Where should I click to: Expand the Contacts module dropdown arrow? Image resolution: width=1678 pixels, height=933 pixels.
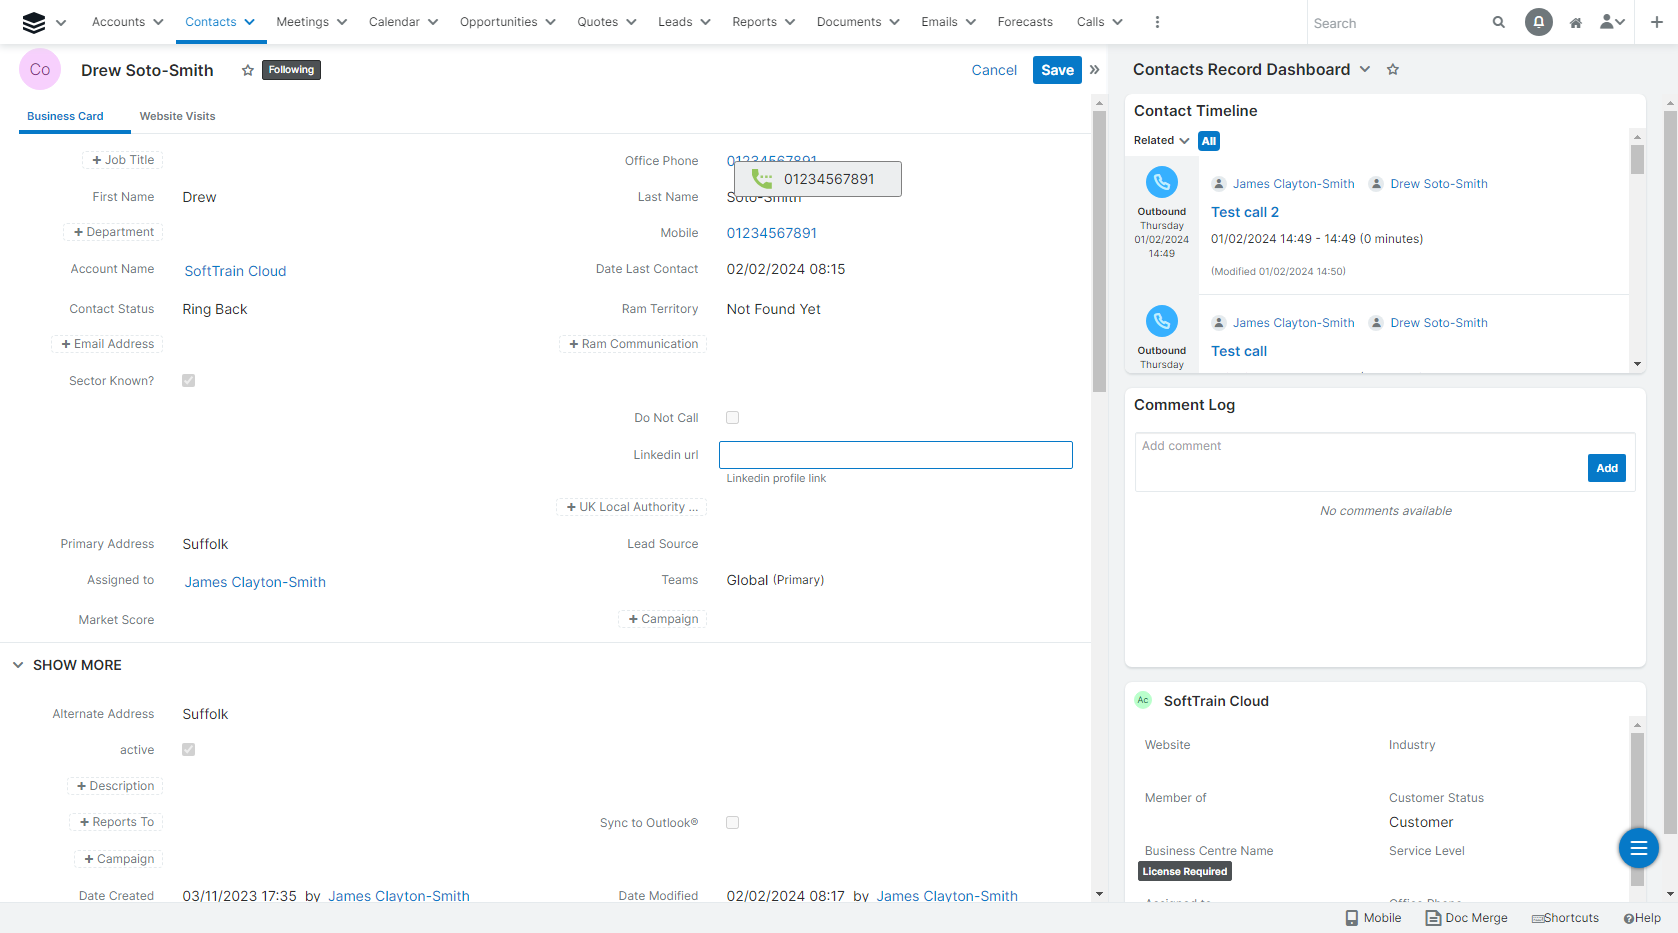[249, 22]
